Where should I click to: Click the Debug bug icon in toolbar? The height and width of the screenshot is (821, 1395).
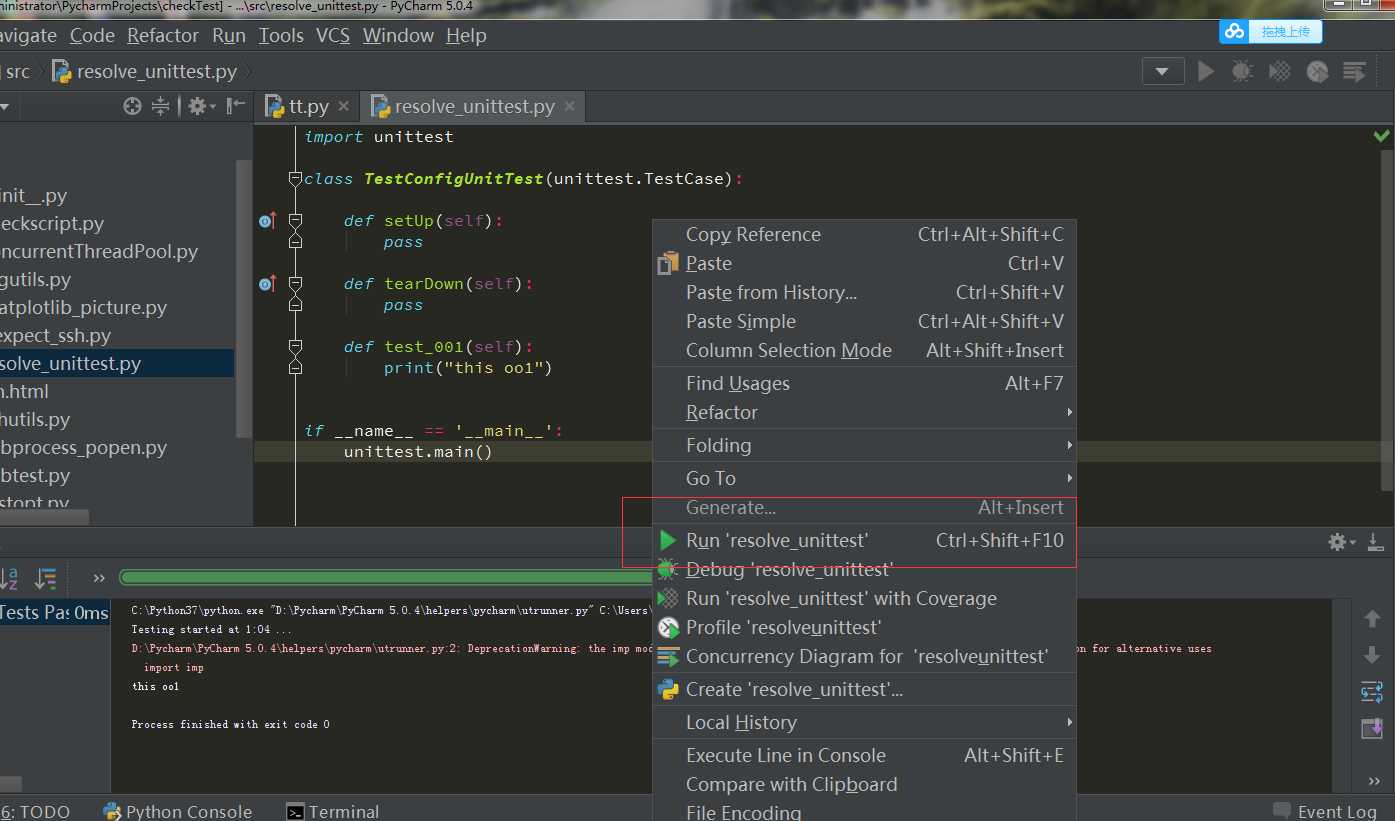pos(1242,71)
